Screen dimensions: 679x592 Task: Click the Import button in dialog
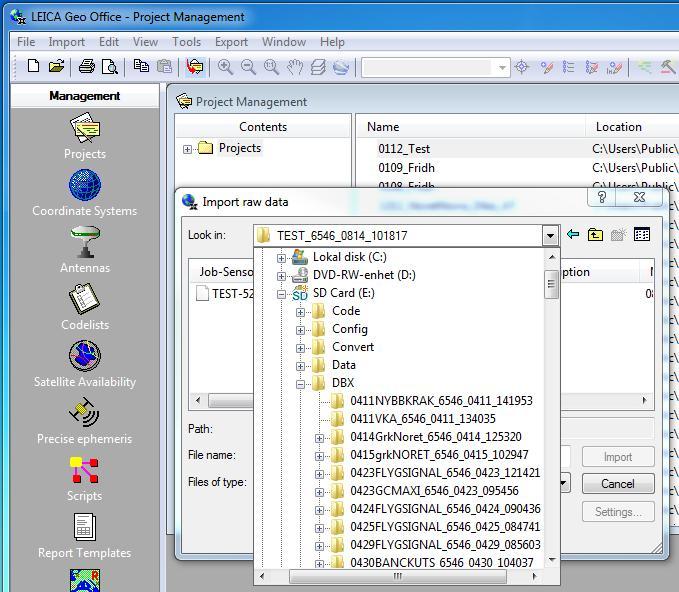click(x=618, y=456)
